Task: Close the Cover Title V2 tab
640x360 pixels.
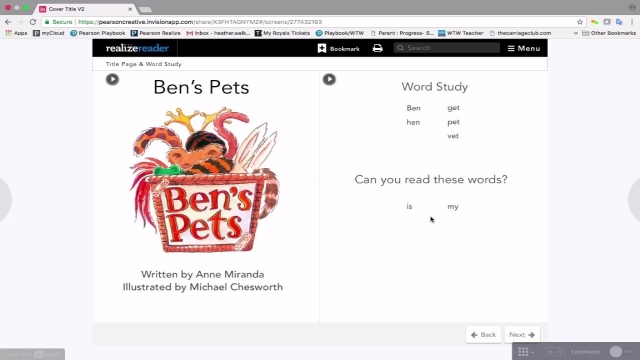Action: click(x=130, y=9)
